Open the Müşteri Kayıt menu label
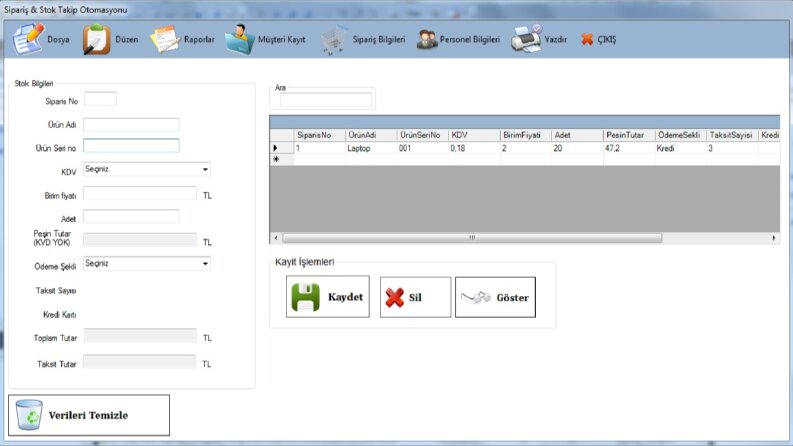Screen dimensions: 793x446 [x=282, y=39]
